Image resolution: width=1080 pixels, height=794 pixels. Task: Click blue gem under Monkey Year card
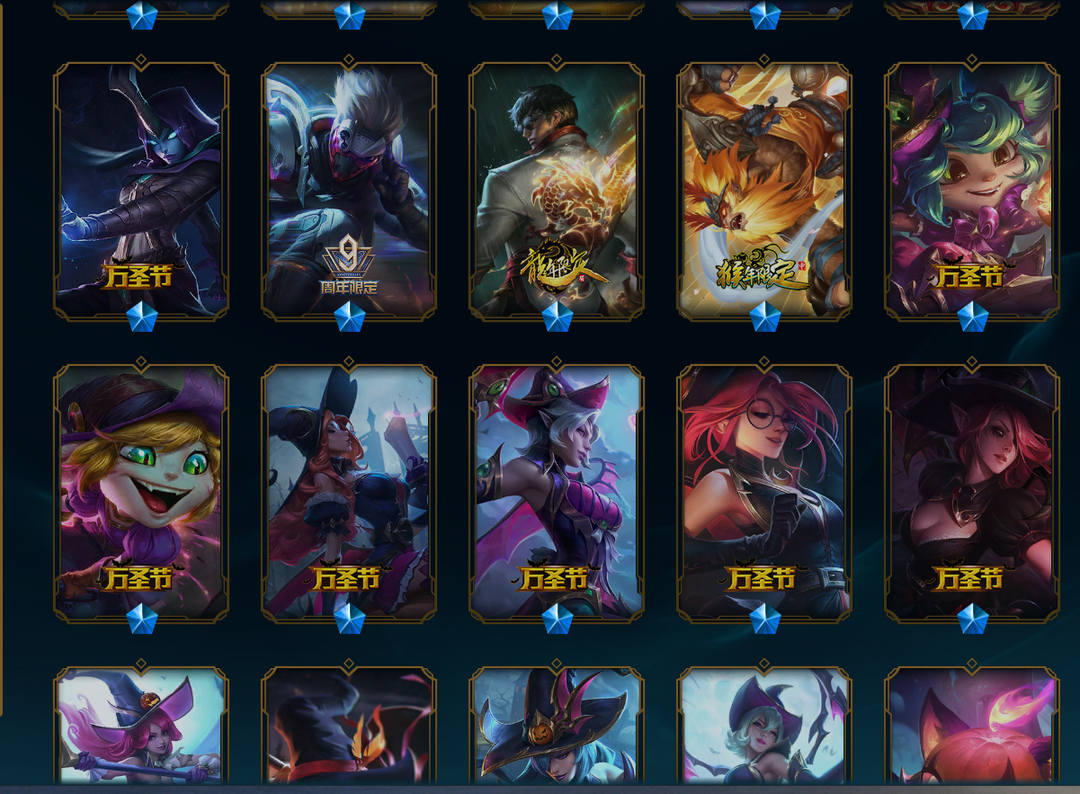pyautogui.click(x=765, y=317)
